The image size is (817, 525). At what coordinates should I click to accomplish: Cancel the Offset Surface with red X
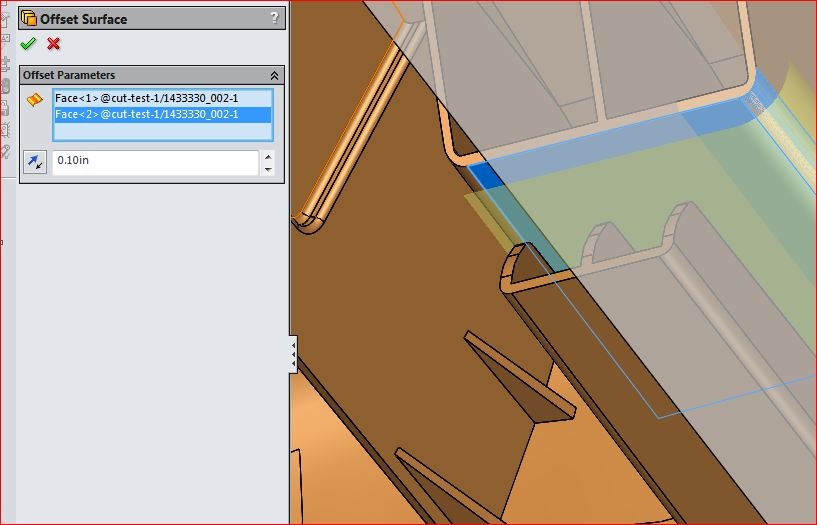[53, 44]
